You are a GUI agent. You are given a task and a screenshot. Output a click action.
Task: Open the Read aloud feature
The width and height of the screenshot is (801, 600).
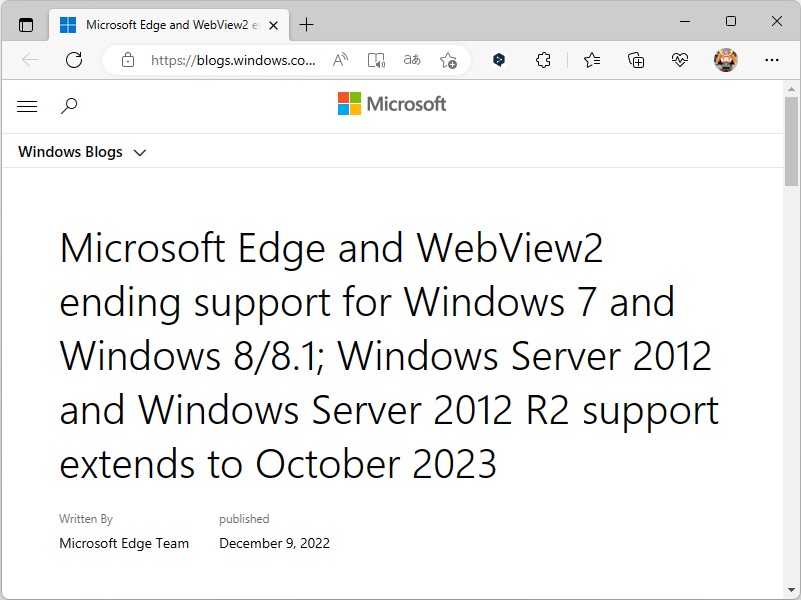(340, 60)
